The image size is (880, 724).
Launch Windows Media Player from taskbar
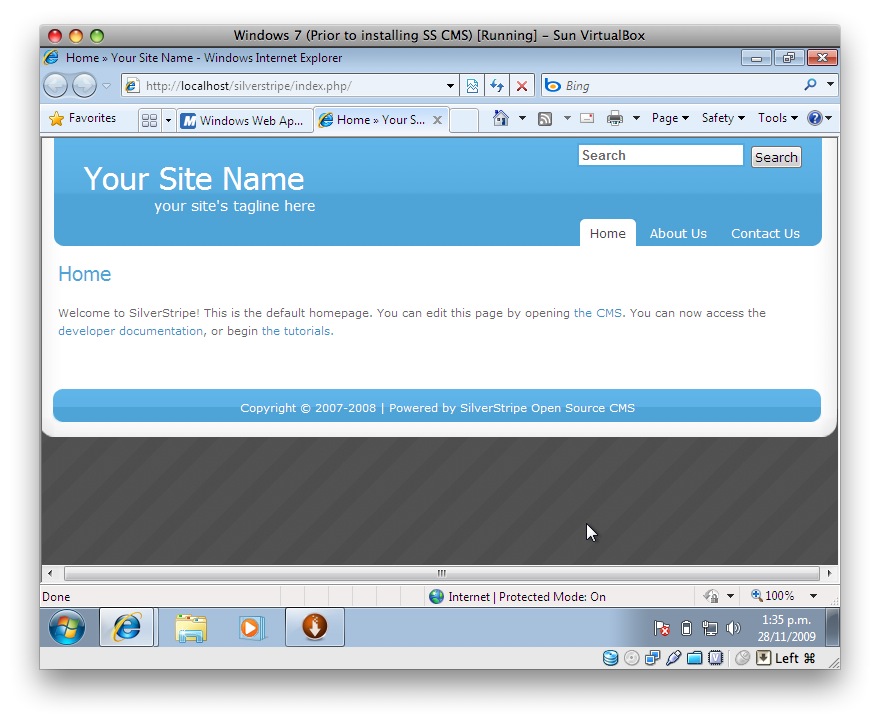(251, 628)
